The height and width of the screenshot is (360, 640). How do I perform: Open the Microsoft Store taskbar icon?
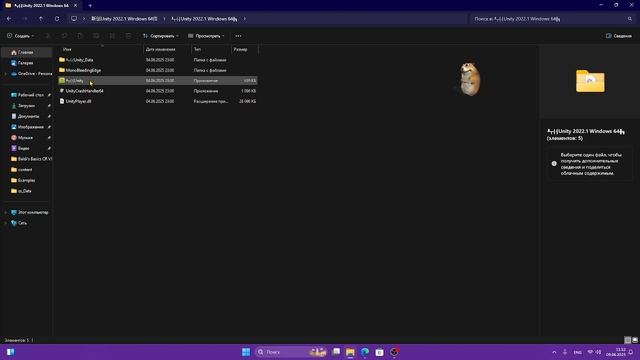tap(379, 352)
